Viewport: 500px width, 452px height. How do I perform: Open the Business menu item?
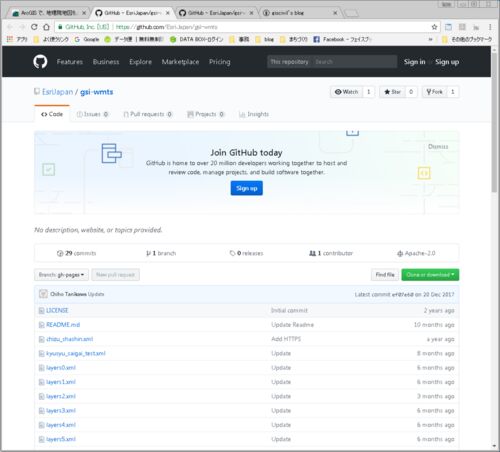[x=106, y=62]
